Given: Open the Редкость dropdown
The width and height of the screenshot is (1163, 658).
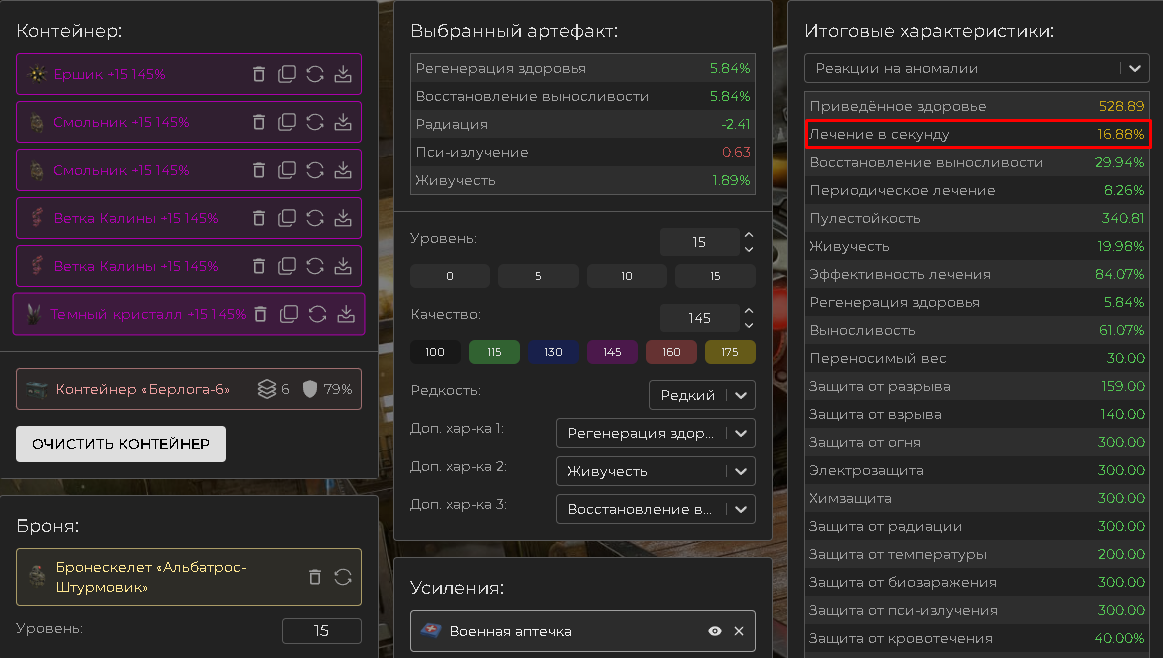Looking at the screenshot, I should tap(701, 395).
